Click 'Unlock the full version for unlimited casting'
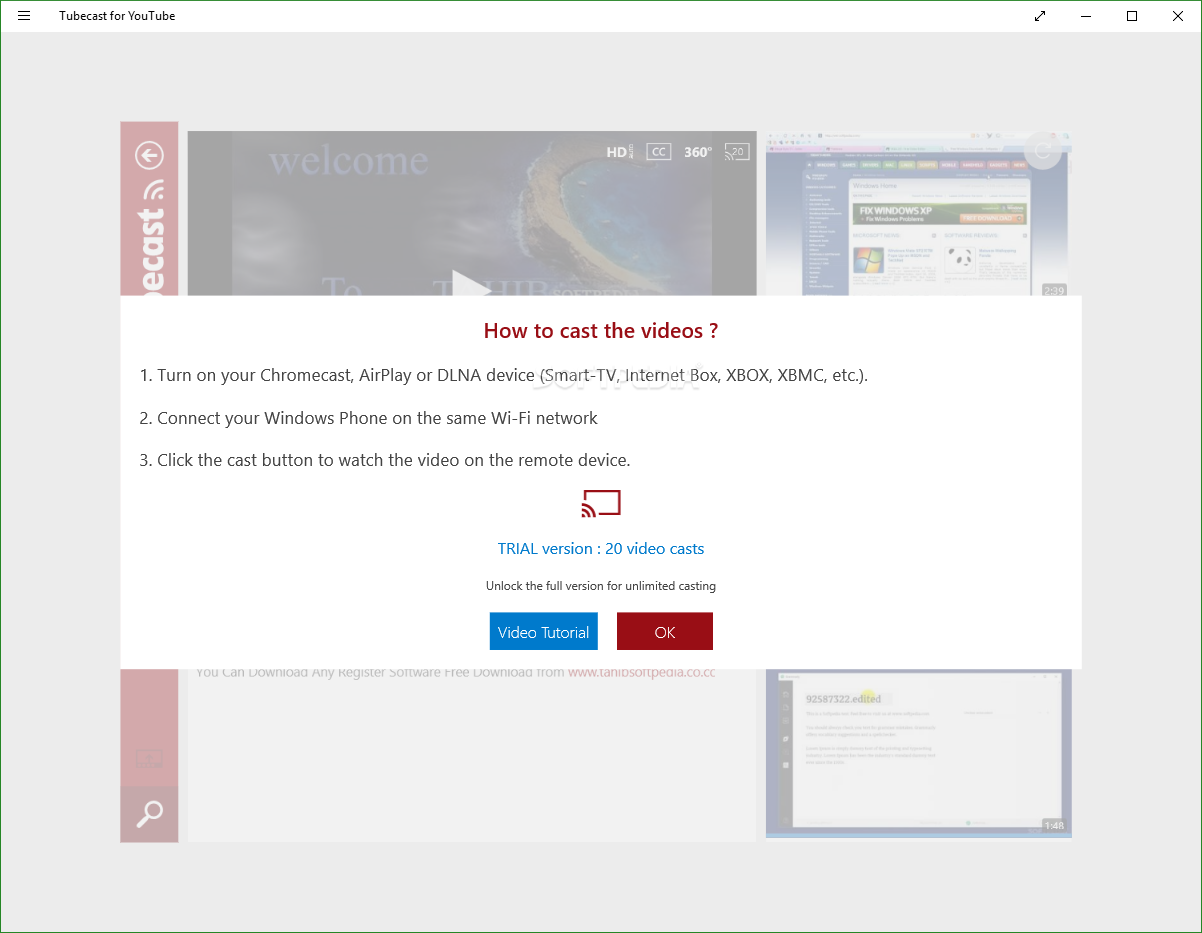1202x933 pixels. click(x=601, y=586)
